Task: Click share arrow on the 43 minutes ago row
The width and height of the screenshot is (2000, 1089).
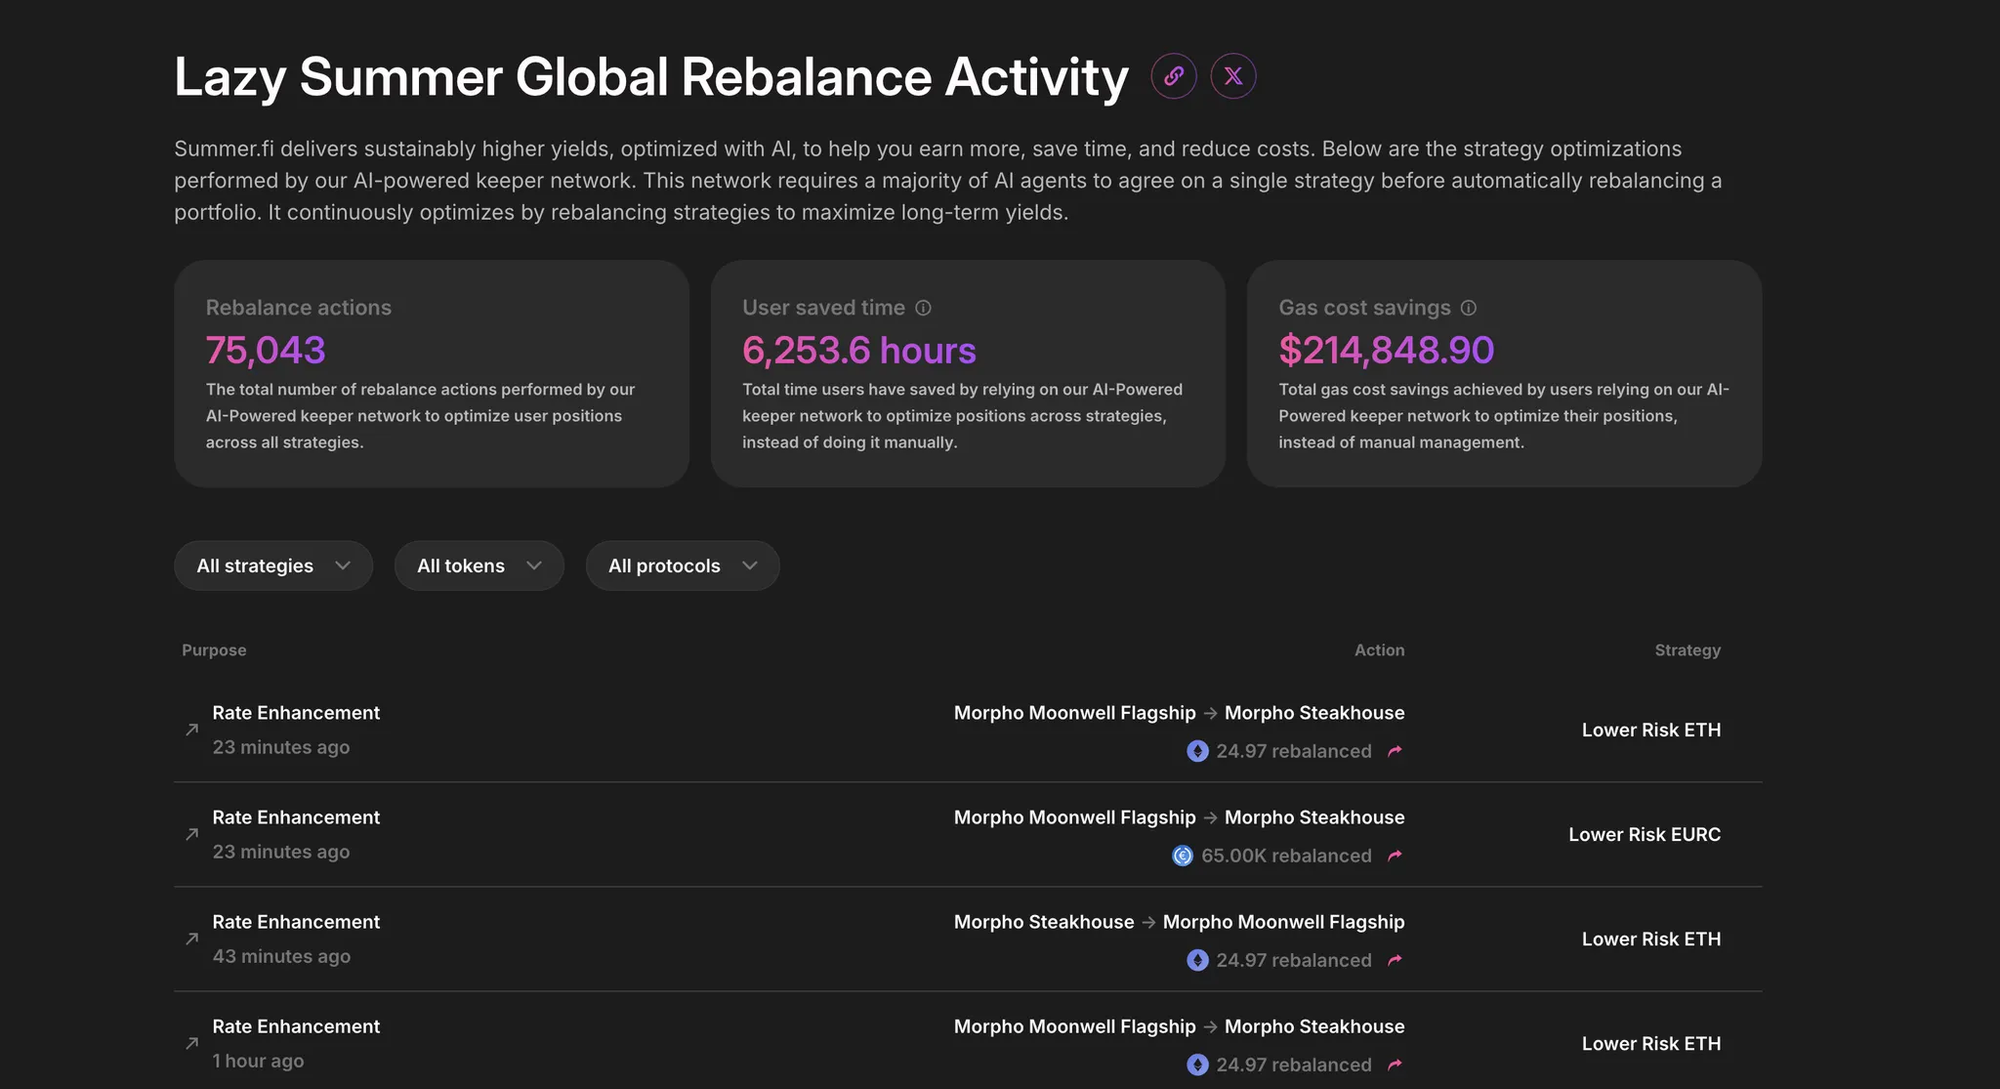Action: click(1395, 960)
